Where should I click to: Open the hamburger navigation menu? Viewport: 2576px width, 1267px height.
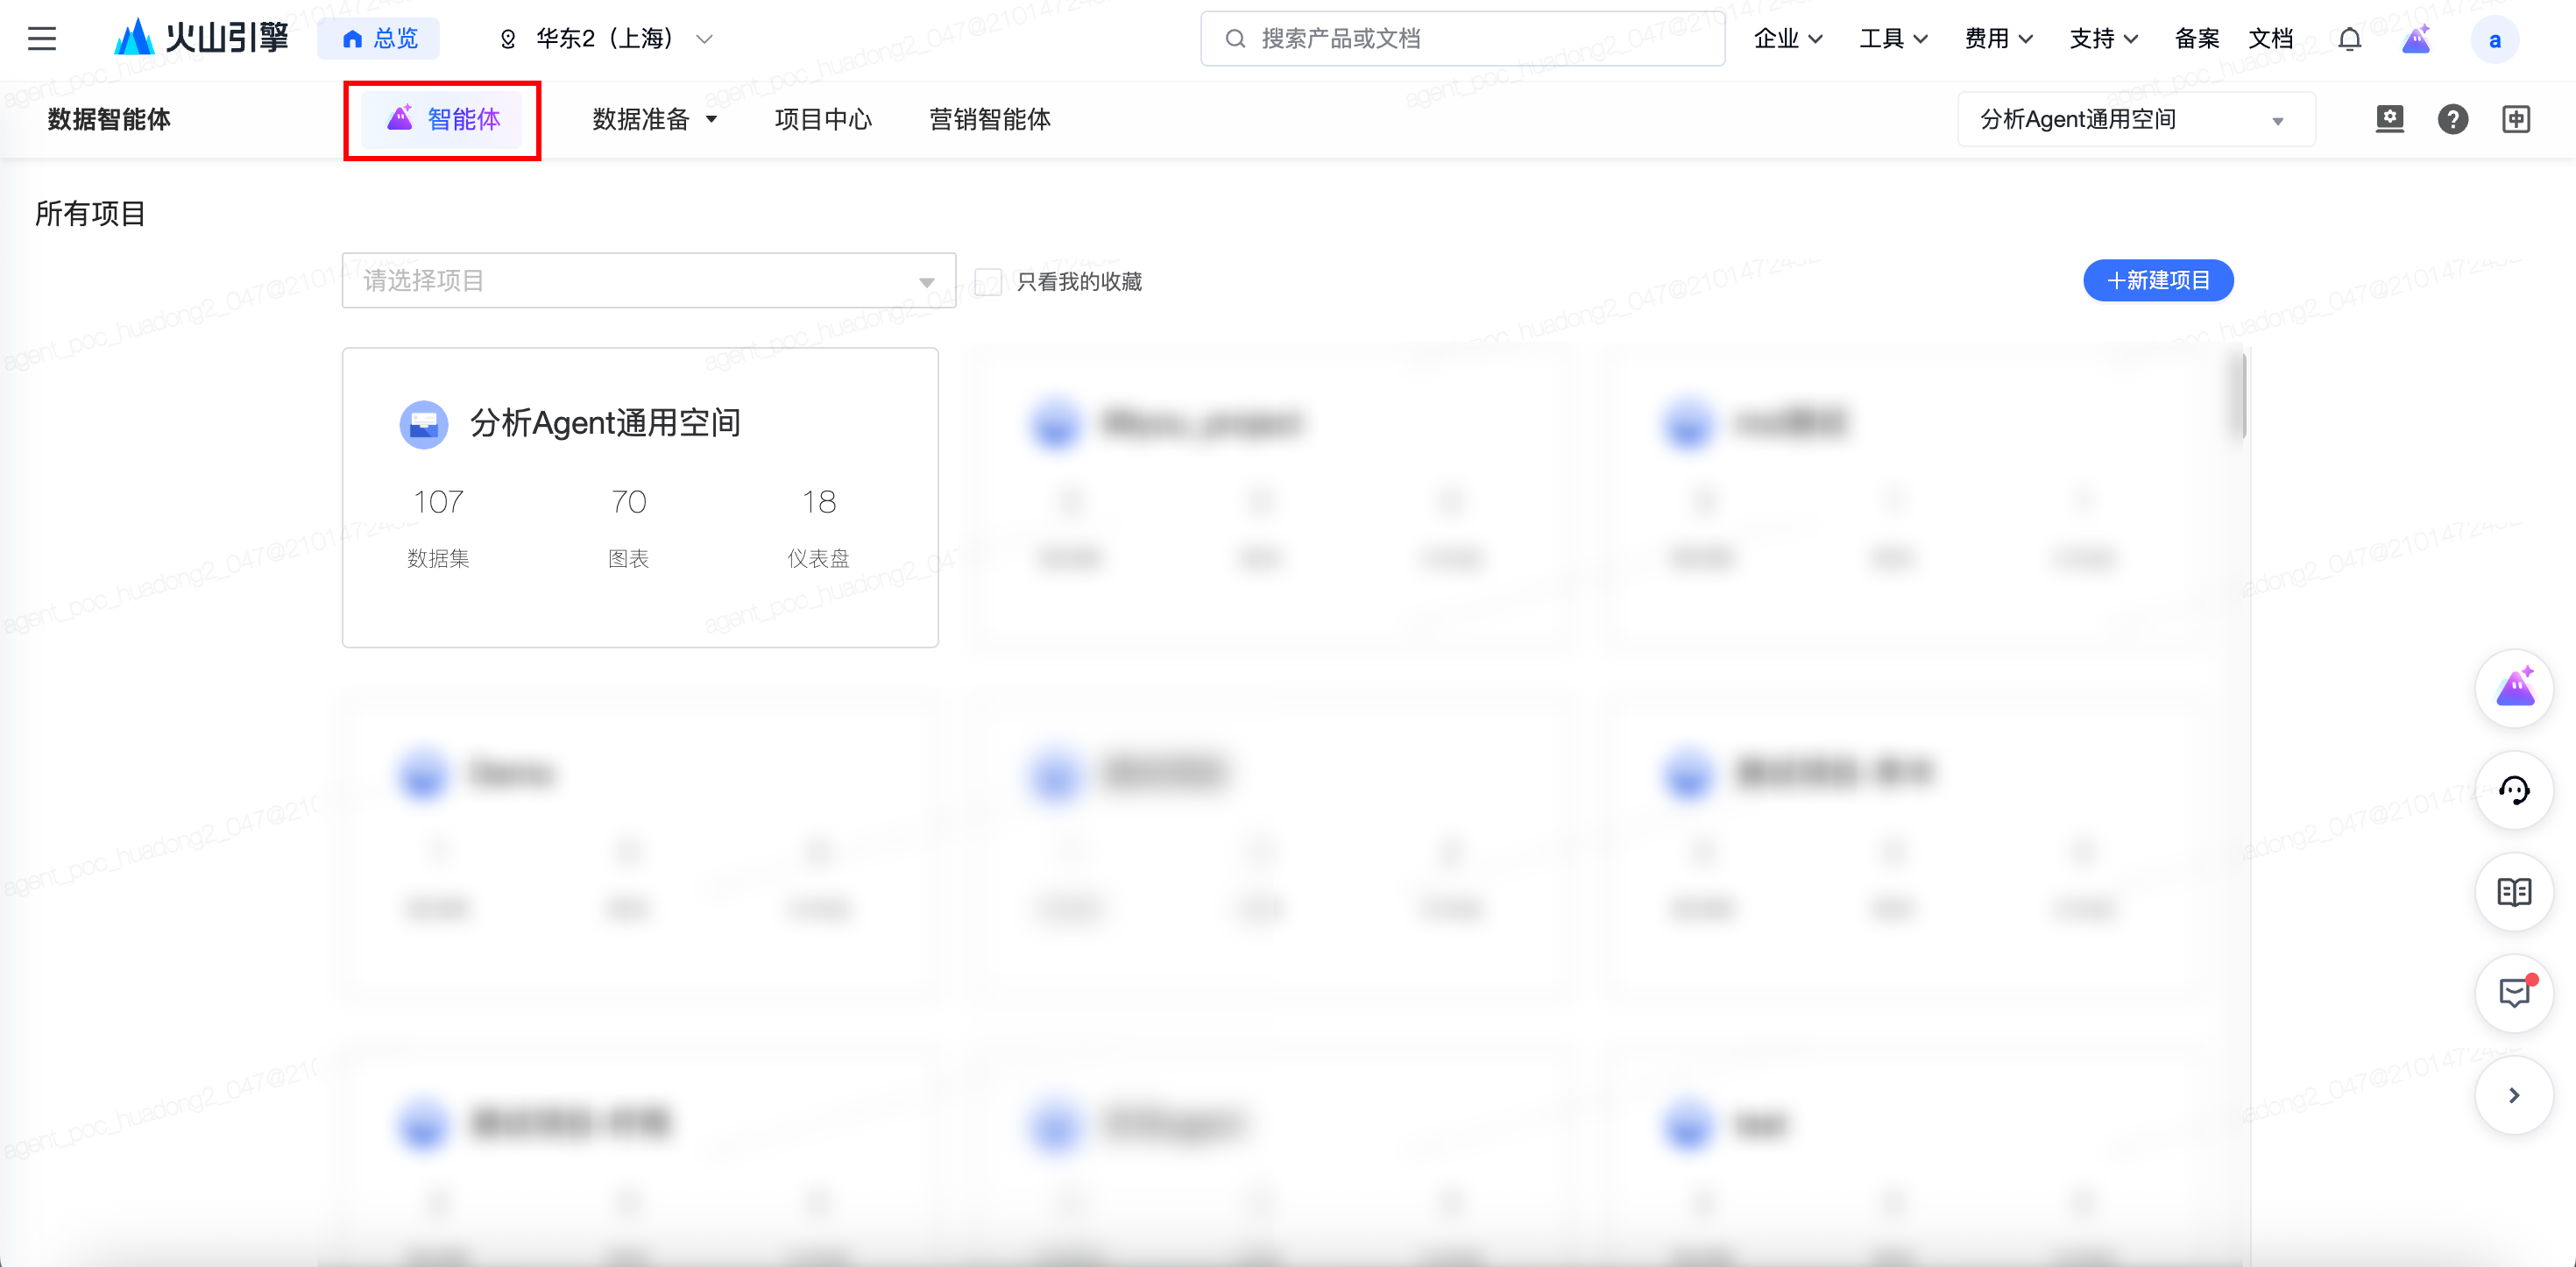[x=42, y=39]
